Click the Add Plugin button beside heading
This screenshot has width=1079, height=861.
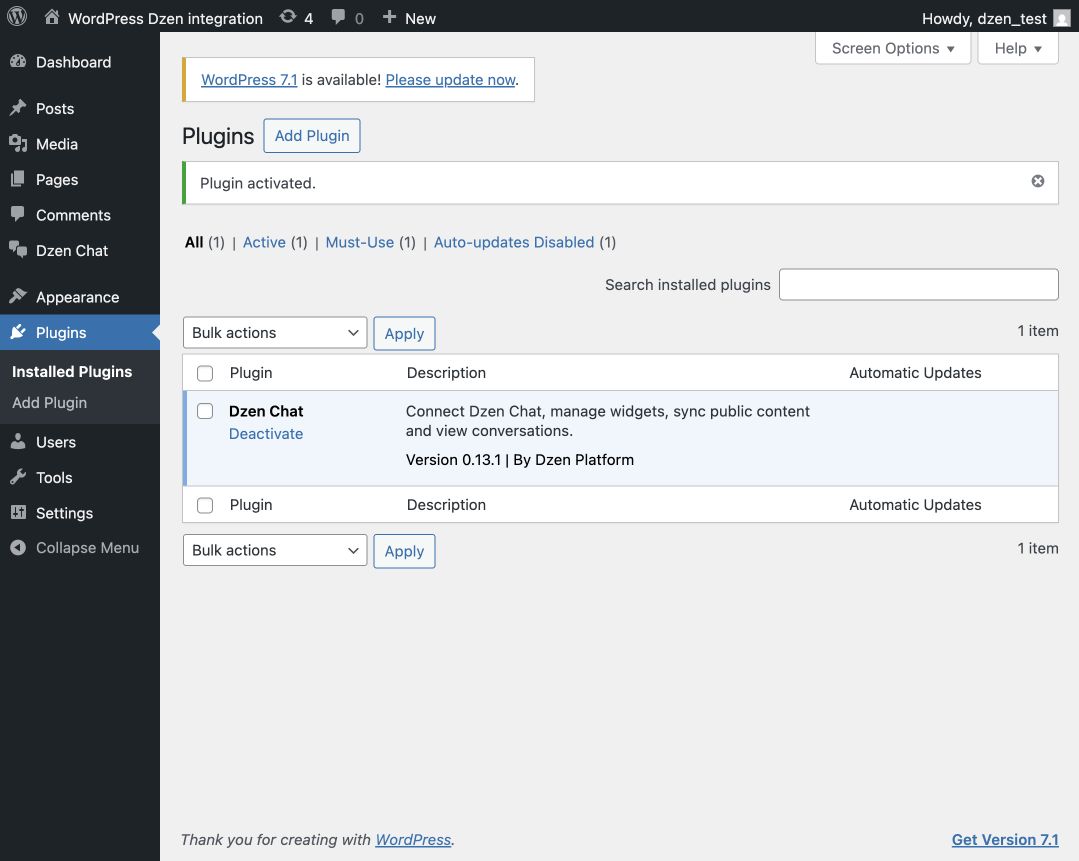pyautogui.click(x=312, y=136)
